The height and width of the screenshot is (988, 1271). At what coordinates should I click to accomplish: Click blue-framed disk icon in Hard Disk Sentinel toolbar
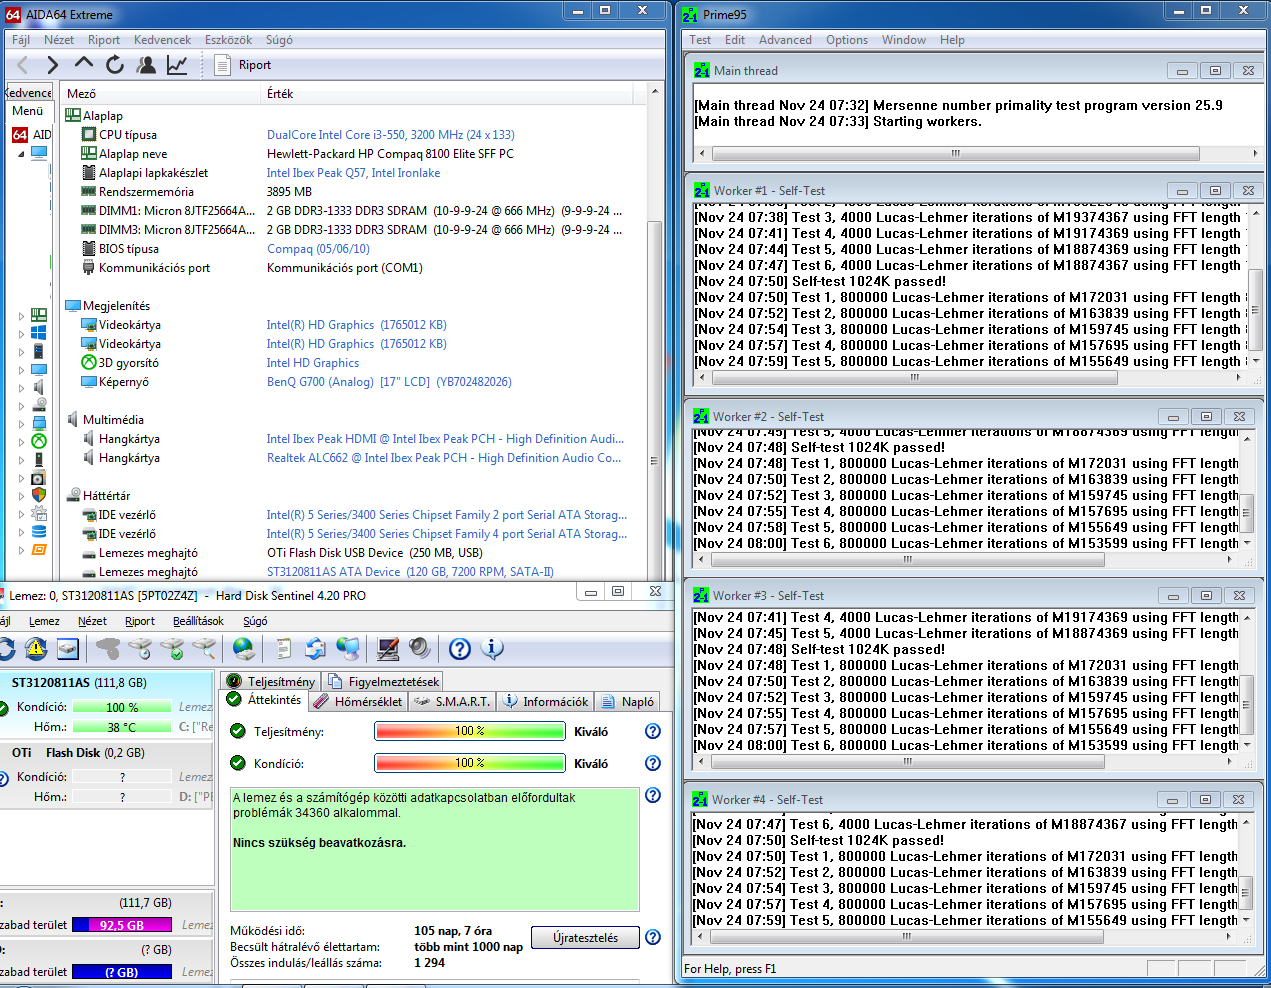pos(67,649)
